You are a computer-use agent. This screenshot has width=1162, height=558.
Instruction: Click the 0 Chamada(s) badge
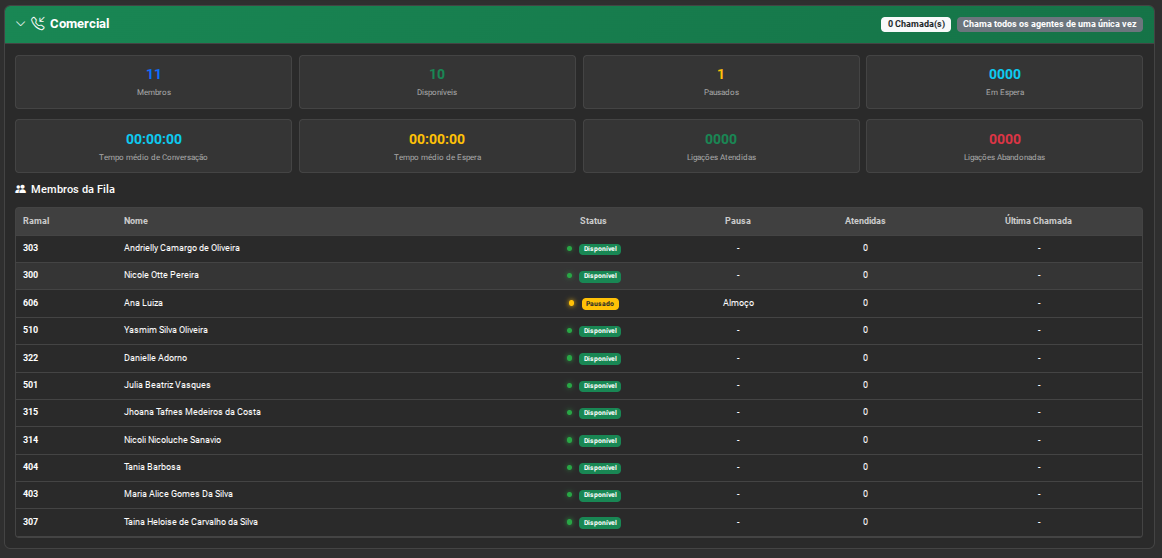(916, 24)
